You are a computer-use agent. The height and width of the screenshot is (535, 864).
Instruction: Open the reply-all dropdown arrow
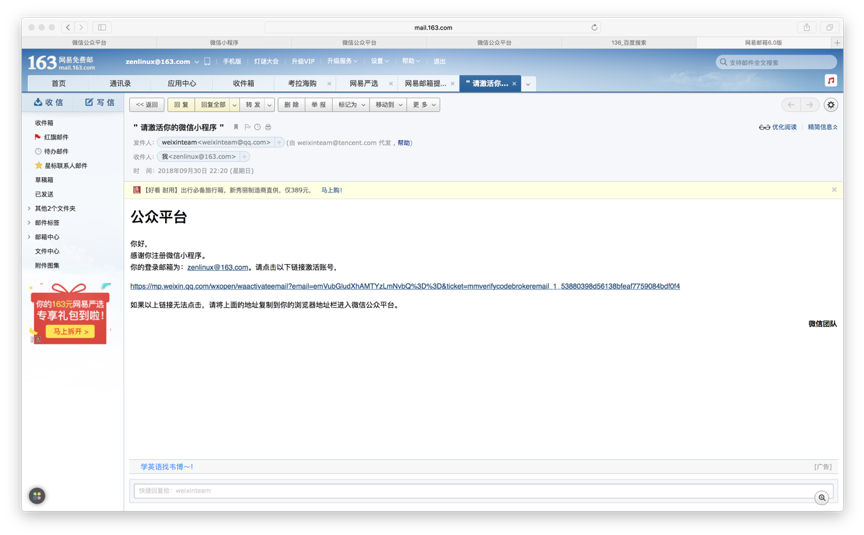pos(234,105)
